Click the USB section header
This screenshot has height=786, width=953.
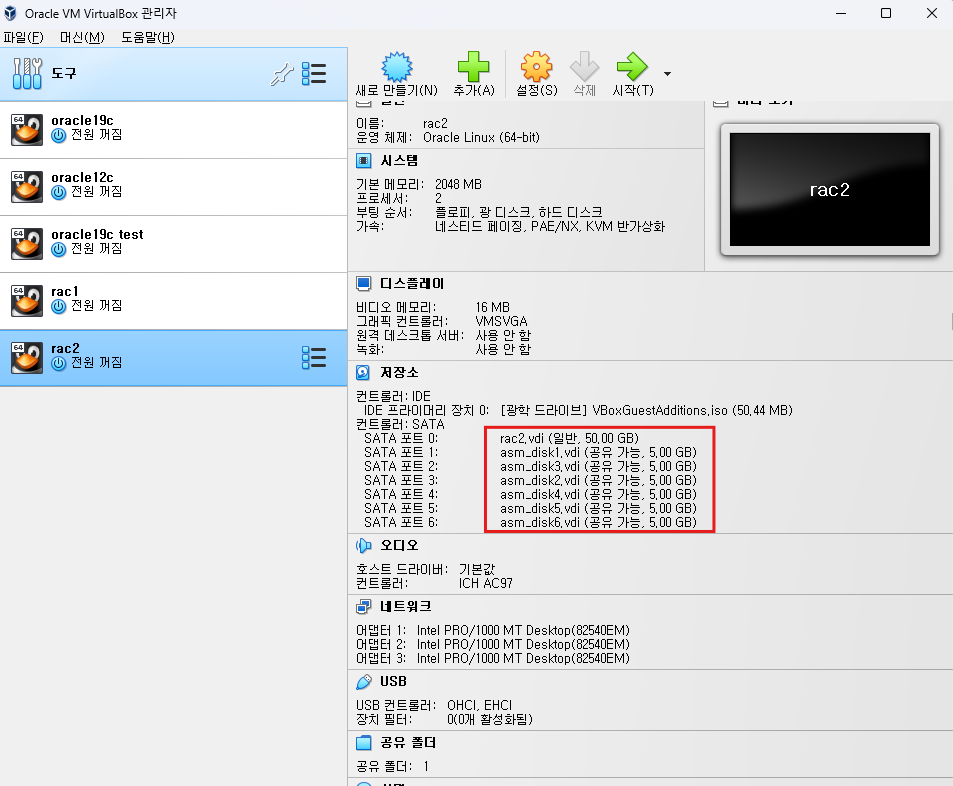click(393, 682)
